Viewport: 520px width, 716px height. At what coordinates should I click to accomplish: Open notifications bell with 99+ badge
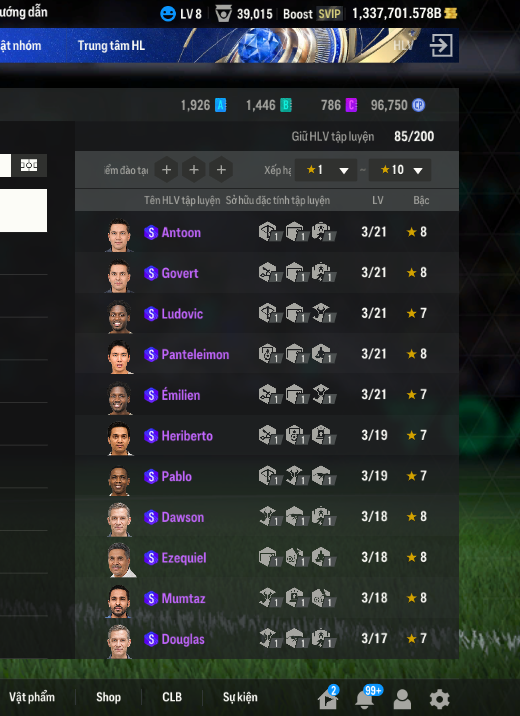point(364,699)
